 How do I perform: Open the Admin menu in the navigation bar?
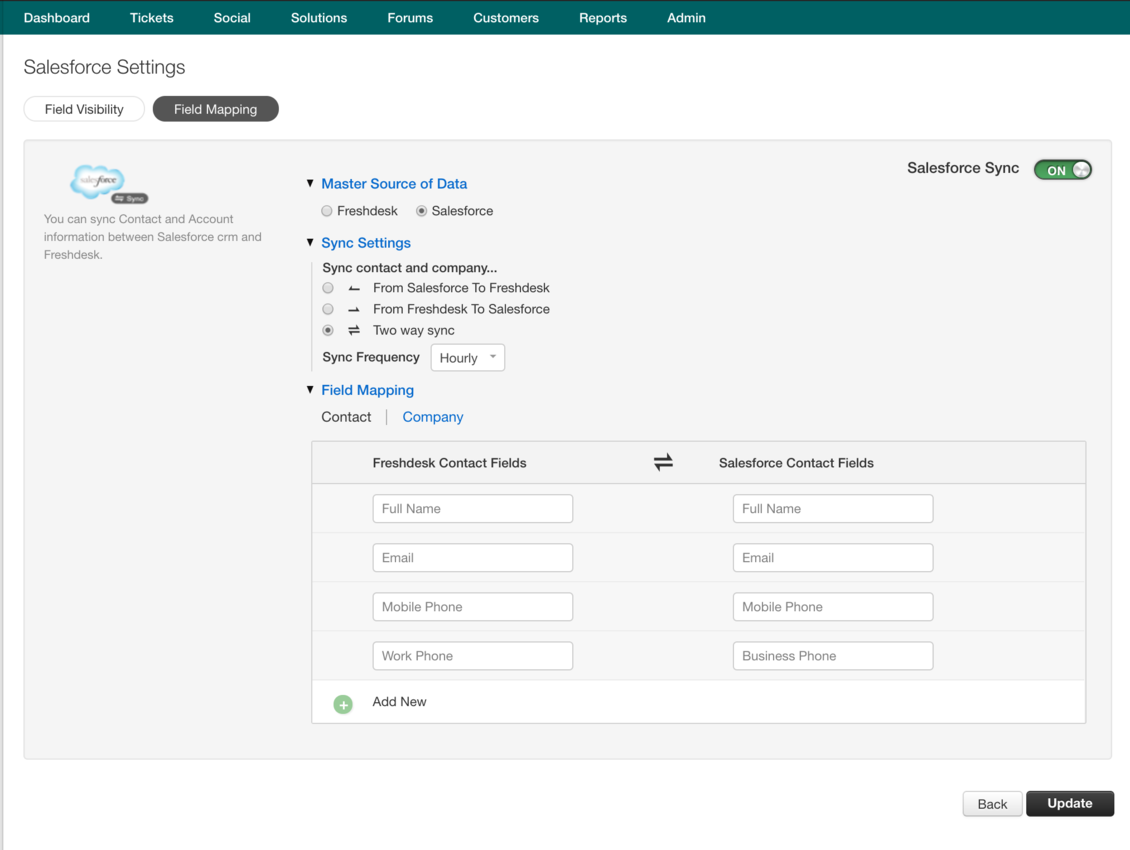[x=686, y=17]
